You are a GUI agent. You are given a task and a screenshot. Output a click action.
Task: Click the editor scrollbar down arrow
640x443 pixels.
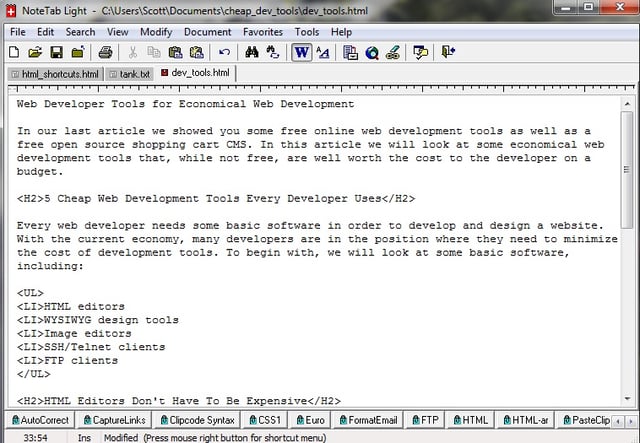627,398
